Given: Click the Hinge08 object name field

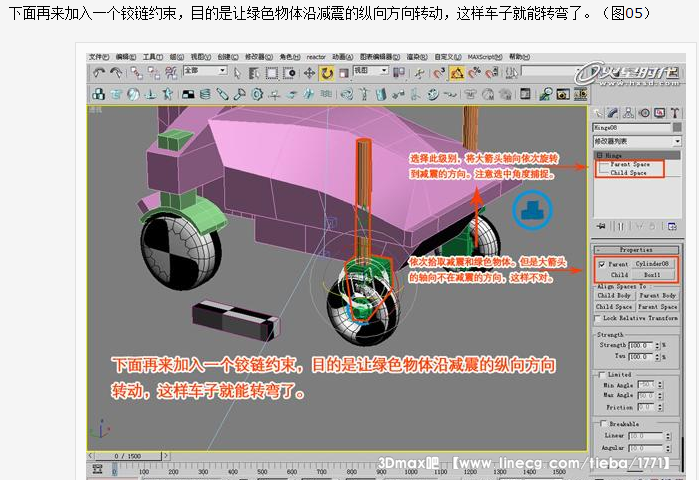Looking at the screenshot, I should coord(632,127).
